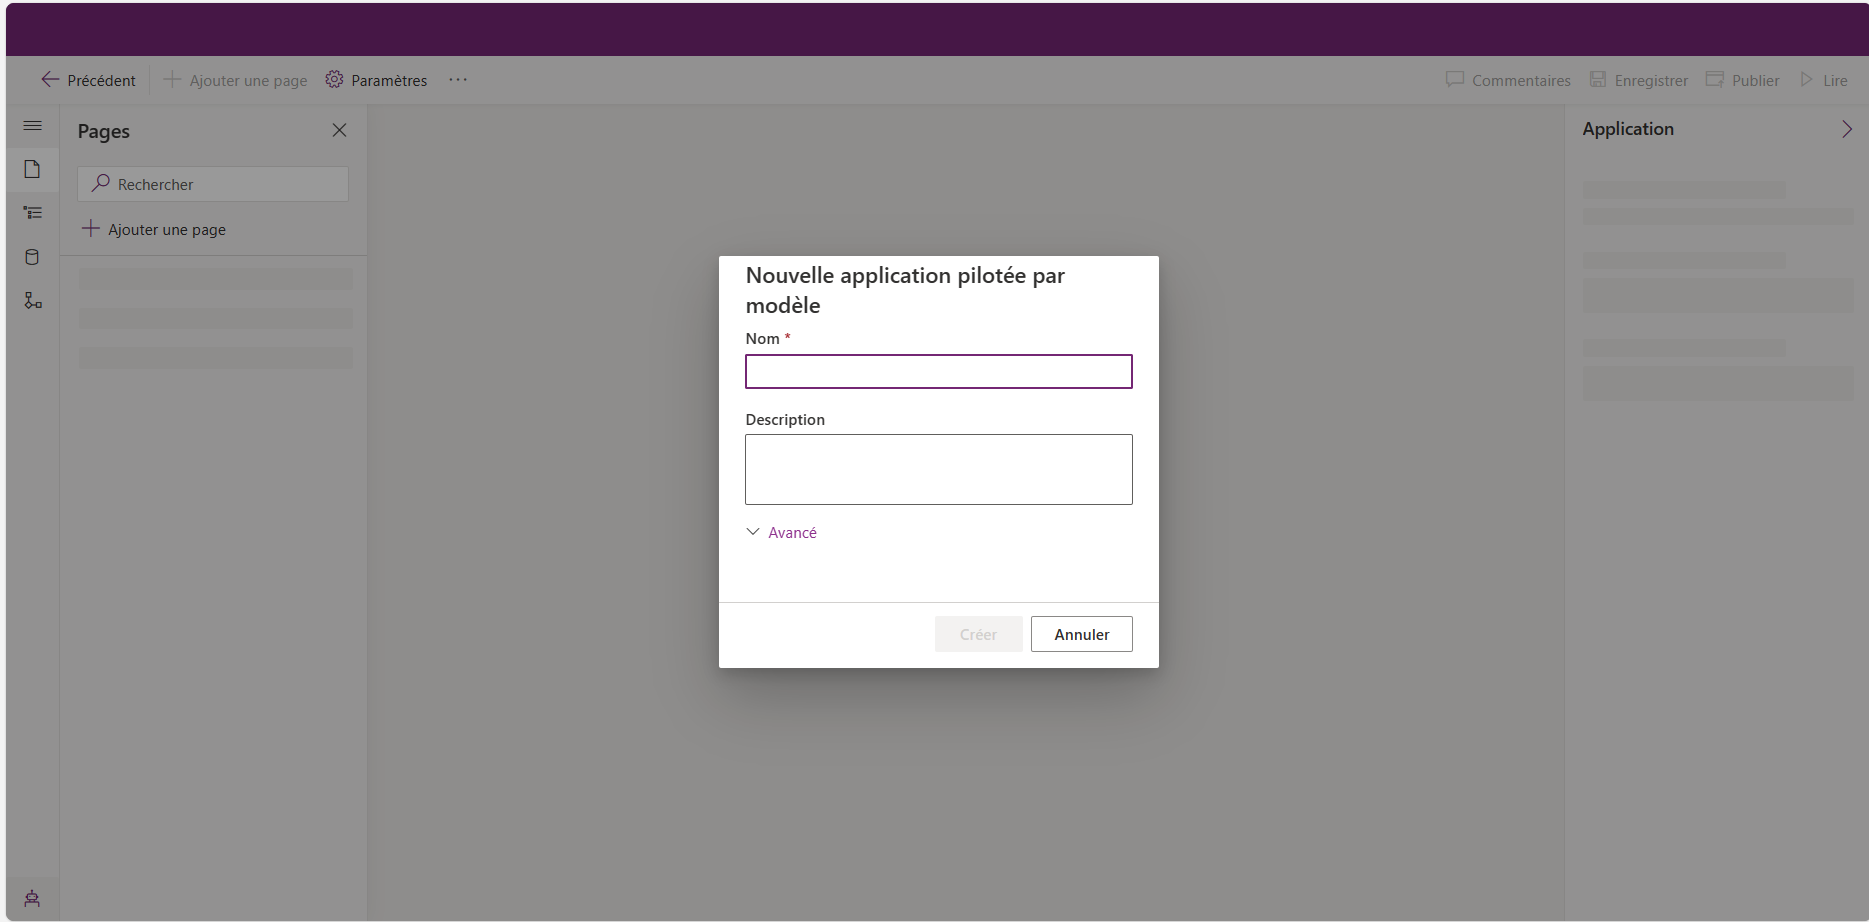Screen dimensions: 1869x922
Task: Expand the Avancé section
Action: pyautogui.click(x=782, y=533)
